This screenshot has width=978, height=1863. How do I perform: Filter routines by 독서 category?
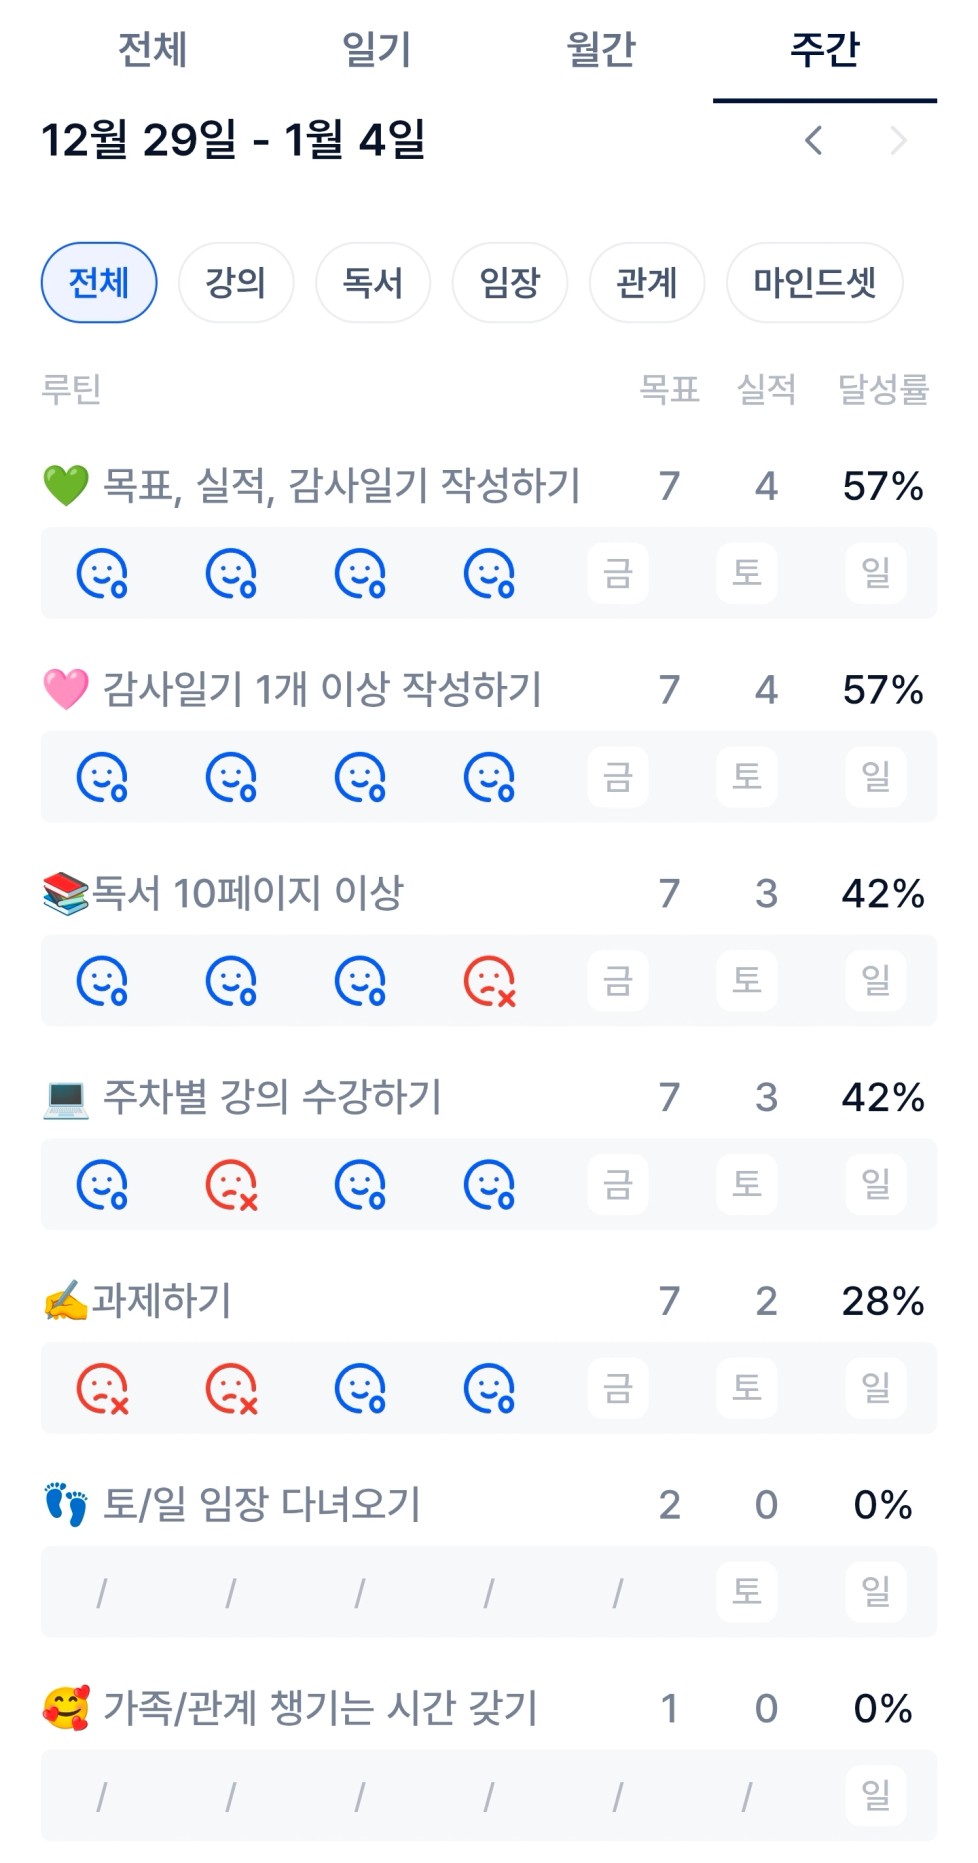point(373,283)
